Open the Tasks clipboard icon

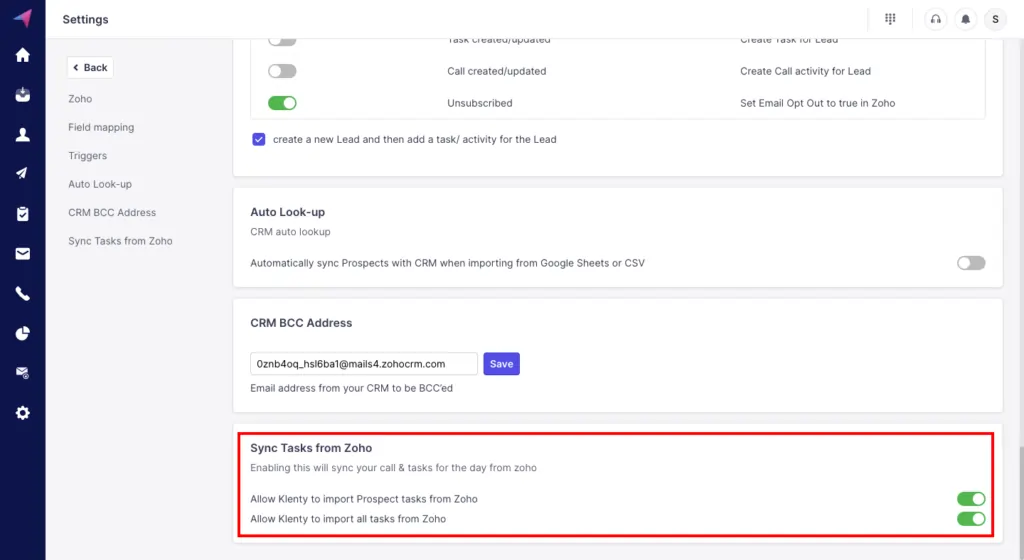pyautogui.click(x=23, y=213)
